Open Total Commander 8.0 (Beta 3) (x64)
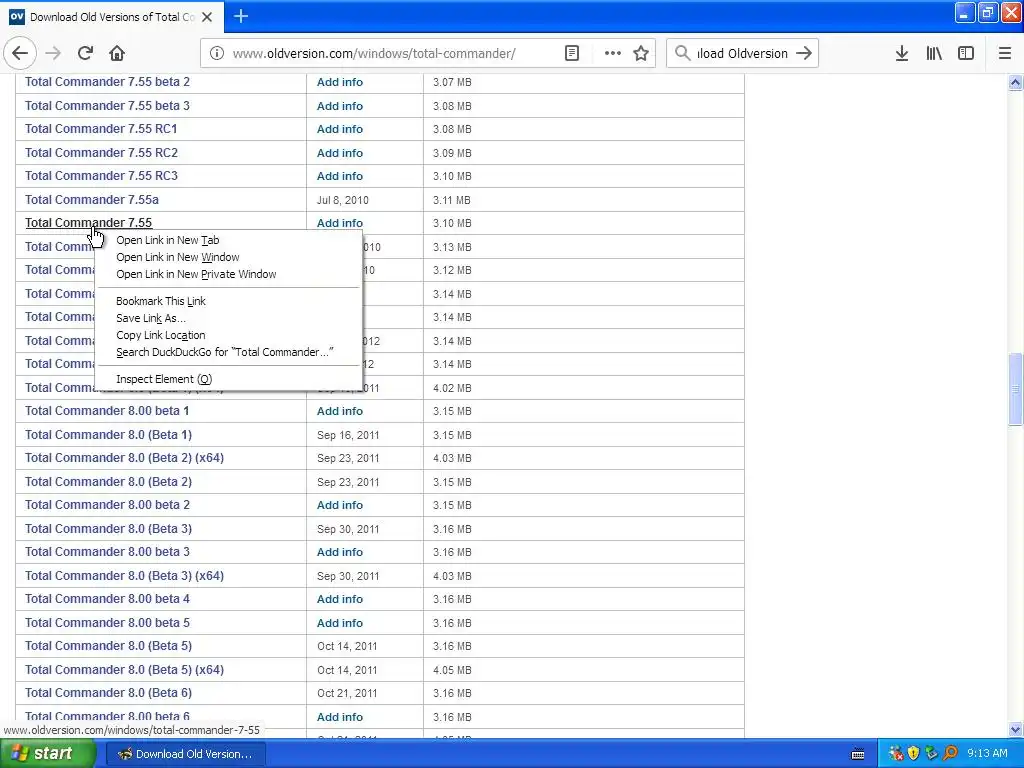Viewport: 1024px width, 768px height. [124, 576]
